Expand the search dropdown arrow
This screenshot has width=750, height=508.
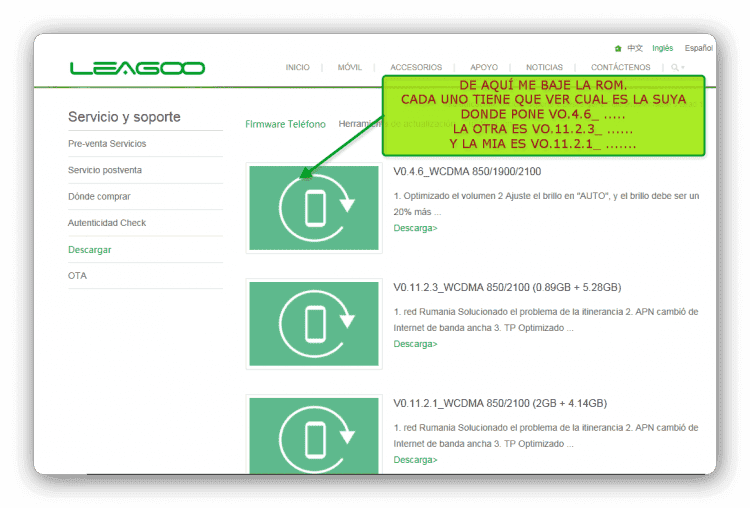pos(683,67)
